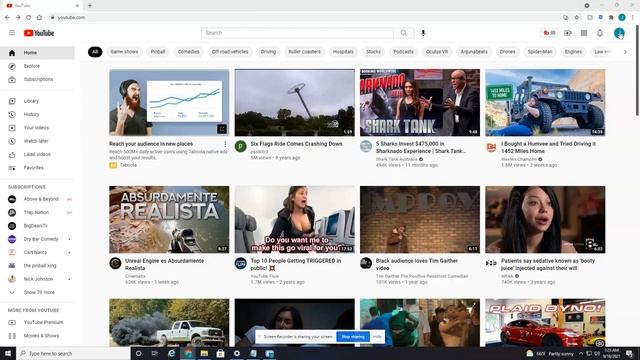Open the hamburger guide menu
This screenshot has height=360, width=640.
tap(12, 33)
